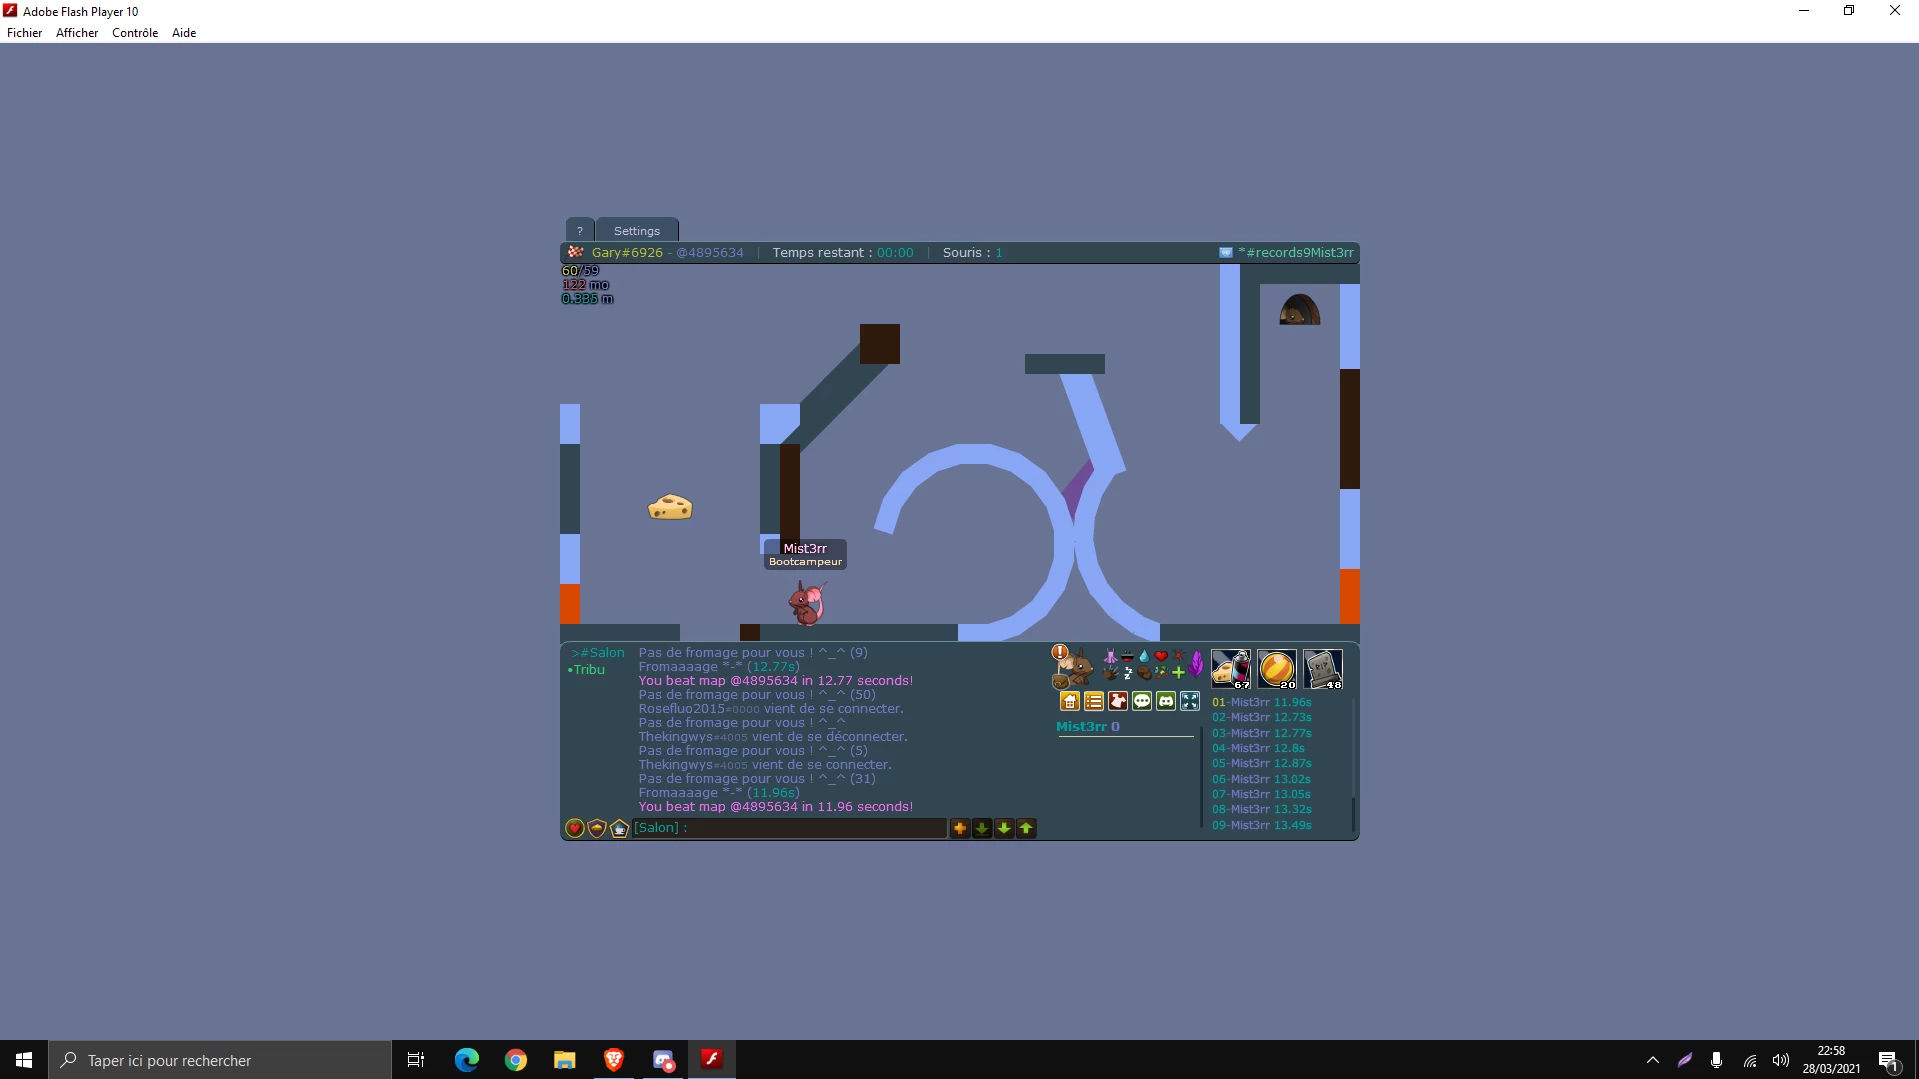Click the green plus emote icon

pyautogui.click(x=1178, y=673)
